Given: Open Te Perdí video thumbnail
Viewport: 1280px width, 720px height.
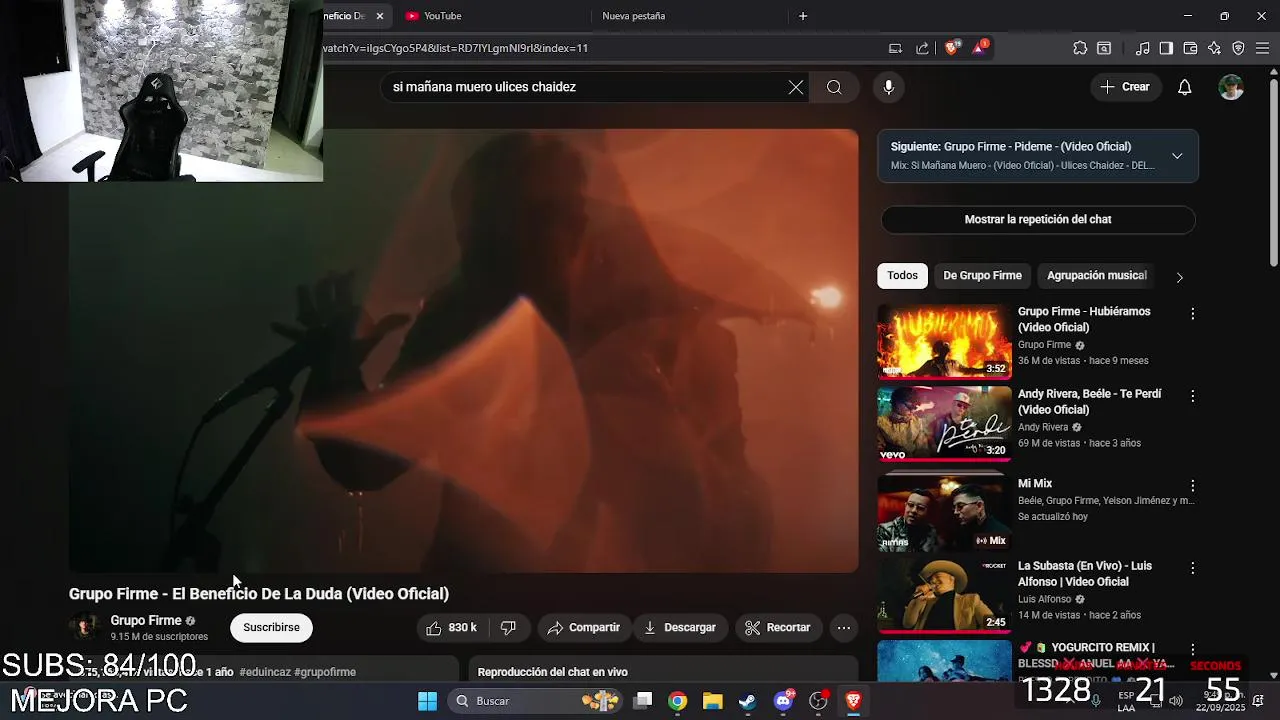Looking at the screenshot, I should [x=944, y=424].
